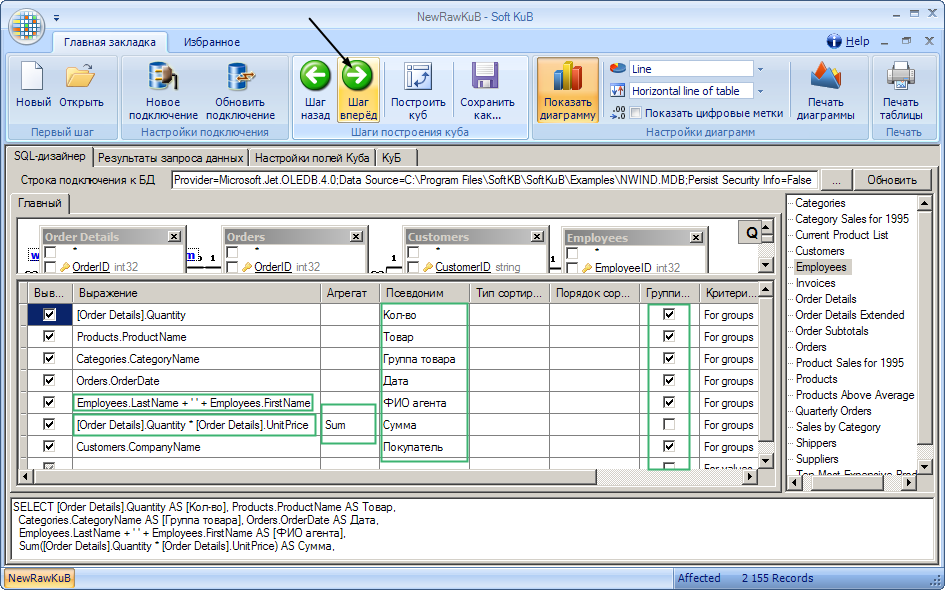The image size is (945, 590).
Task: Click the Псевдоним column header
Action: pyautogui.click(x=424, y=293)
